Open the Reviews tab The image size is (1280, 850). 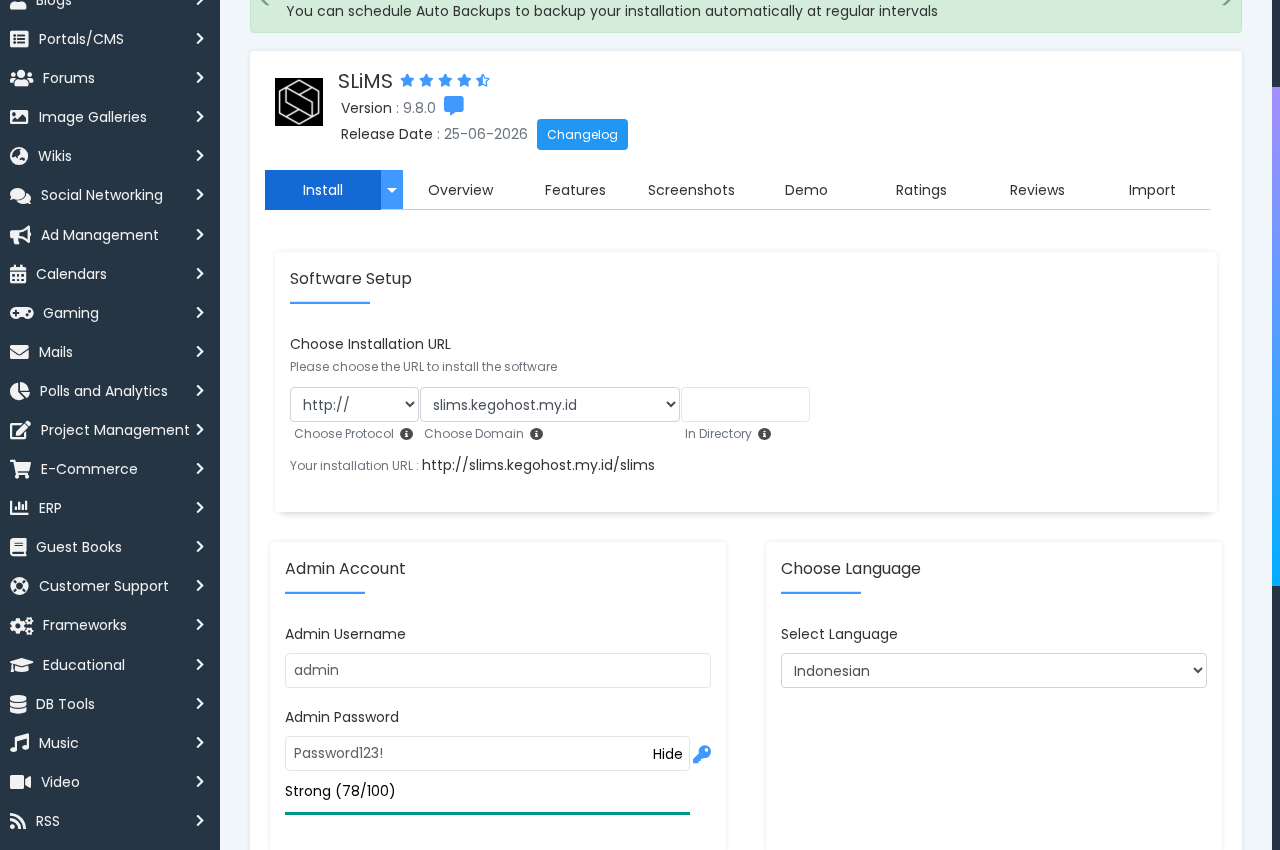(x=1037, y=190)
